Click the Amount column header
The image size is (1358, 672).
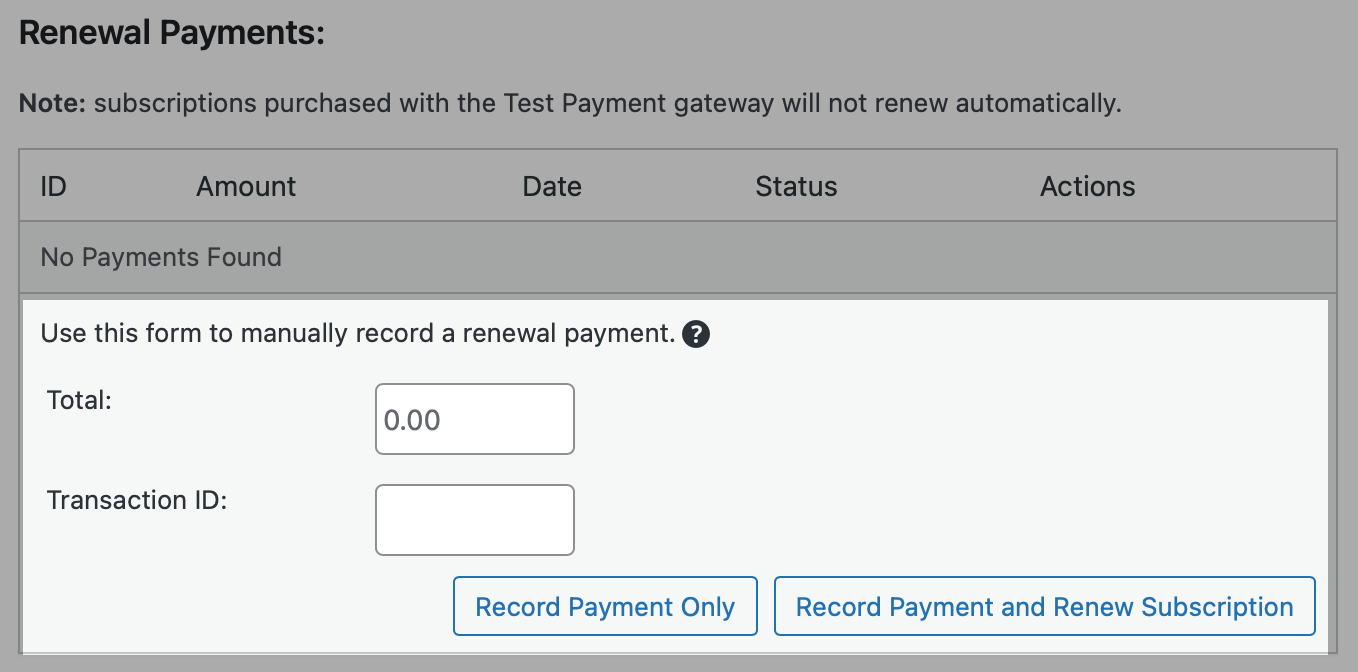246,186
